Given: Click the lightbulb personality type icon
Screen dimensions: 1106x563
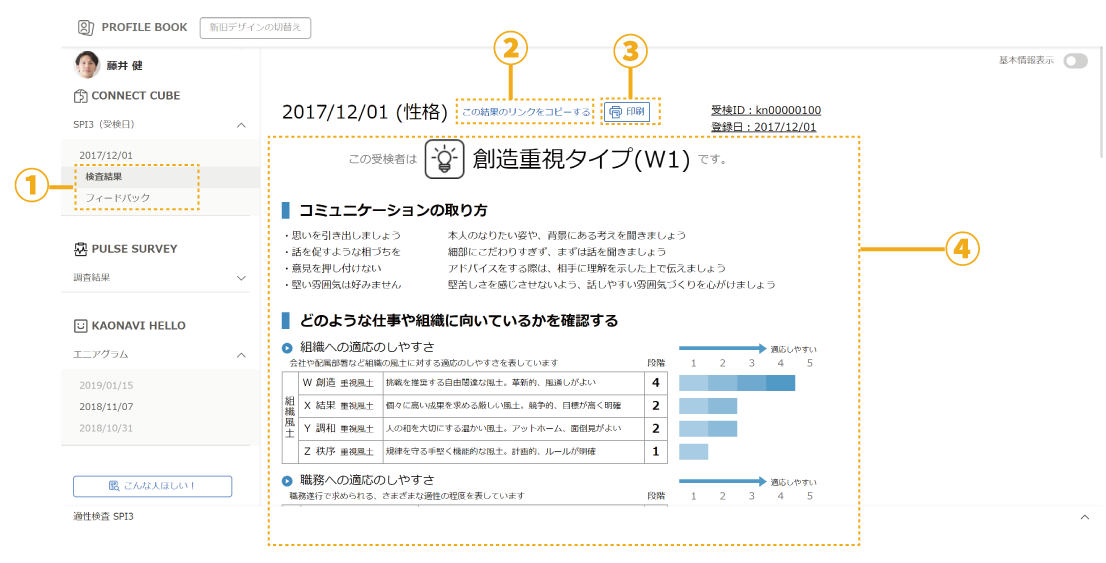Looking at the screenshot, I should tap(444, 159).
